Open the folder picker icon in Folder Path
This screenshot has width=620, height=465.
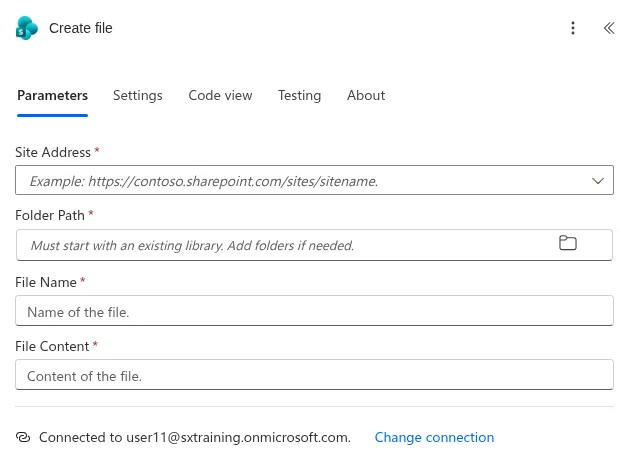click(567, 243)
